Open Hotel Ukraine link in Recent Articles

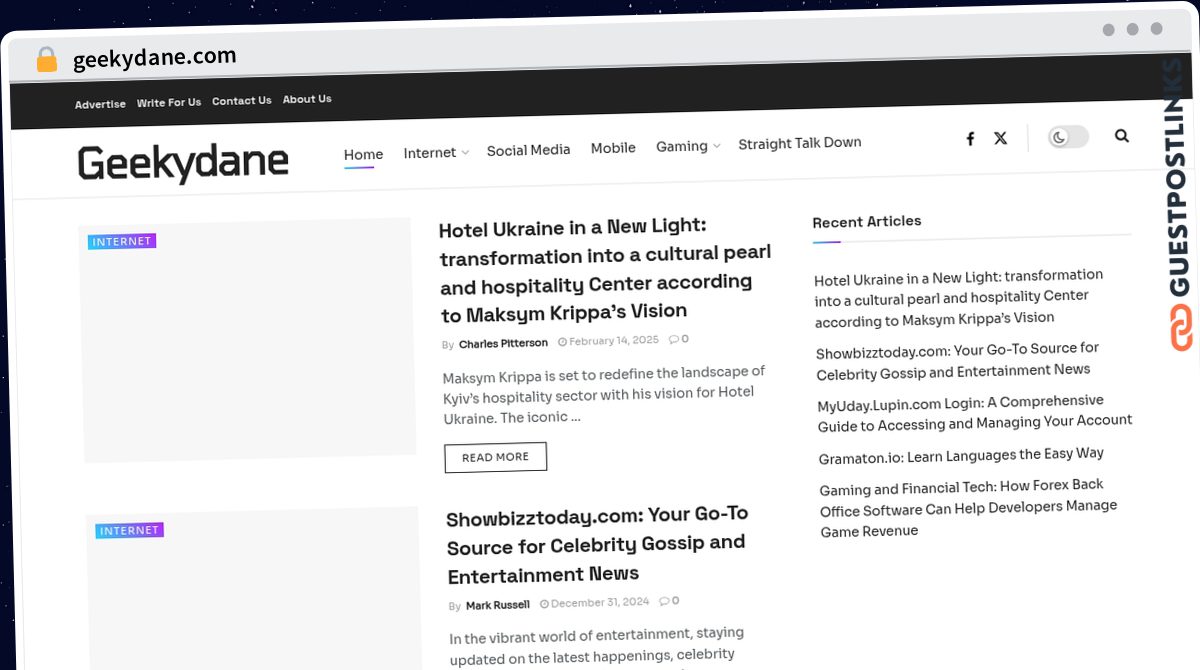click(959, 297)
